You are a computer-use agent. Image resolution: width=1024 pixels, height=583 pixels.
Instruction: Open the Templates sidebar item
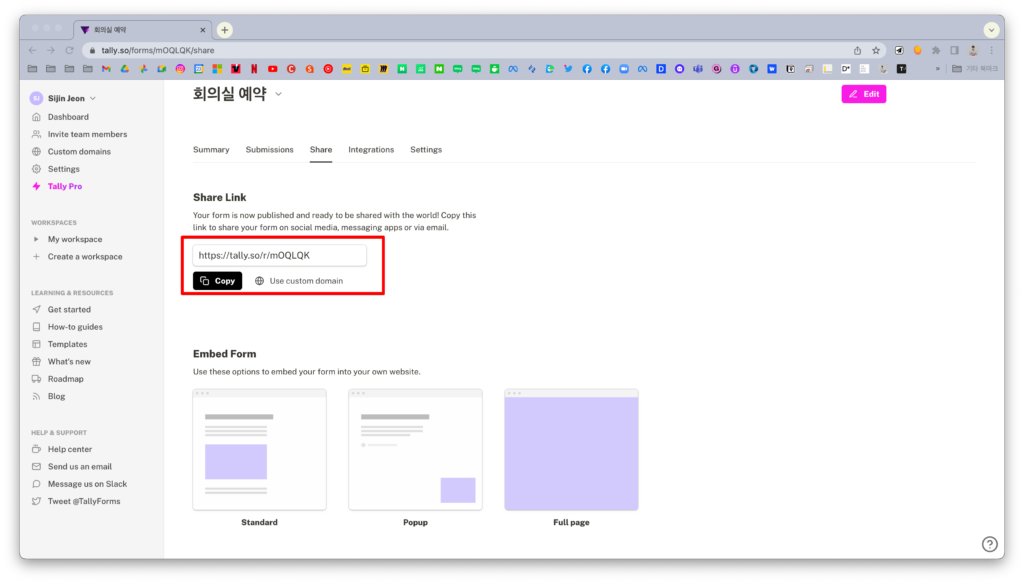click(66, 343)
